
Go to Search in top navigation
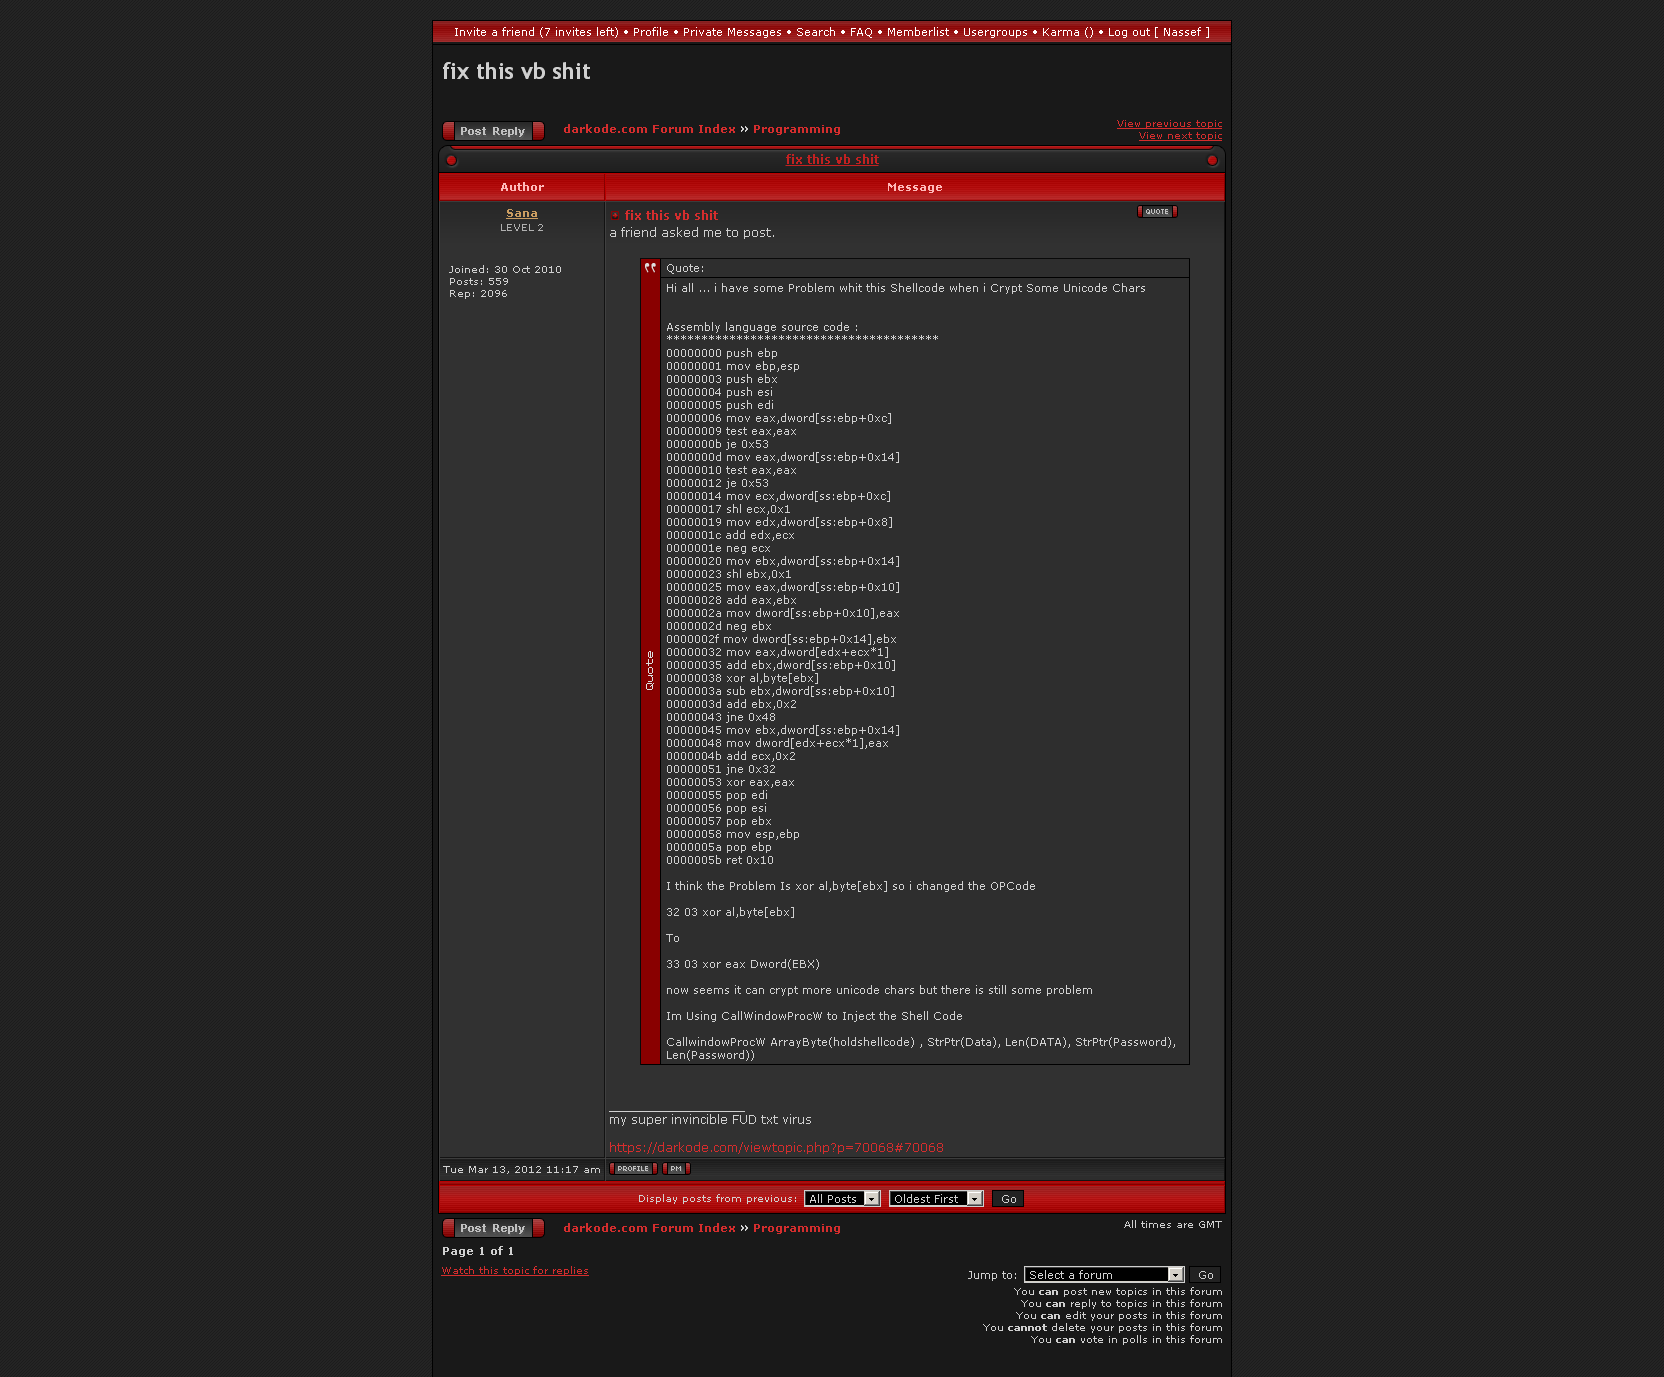point(816,32)
